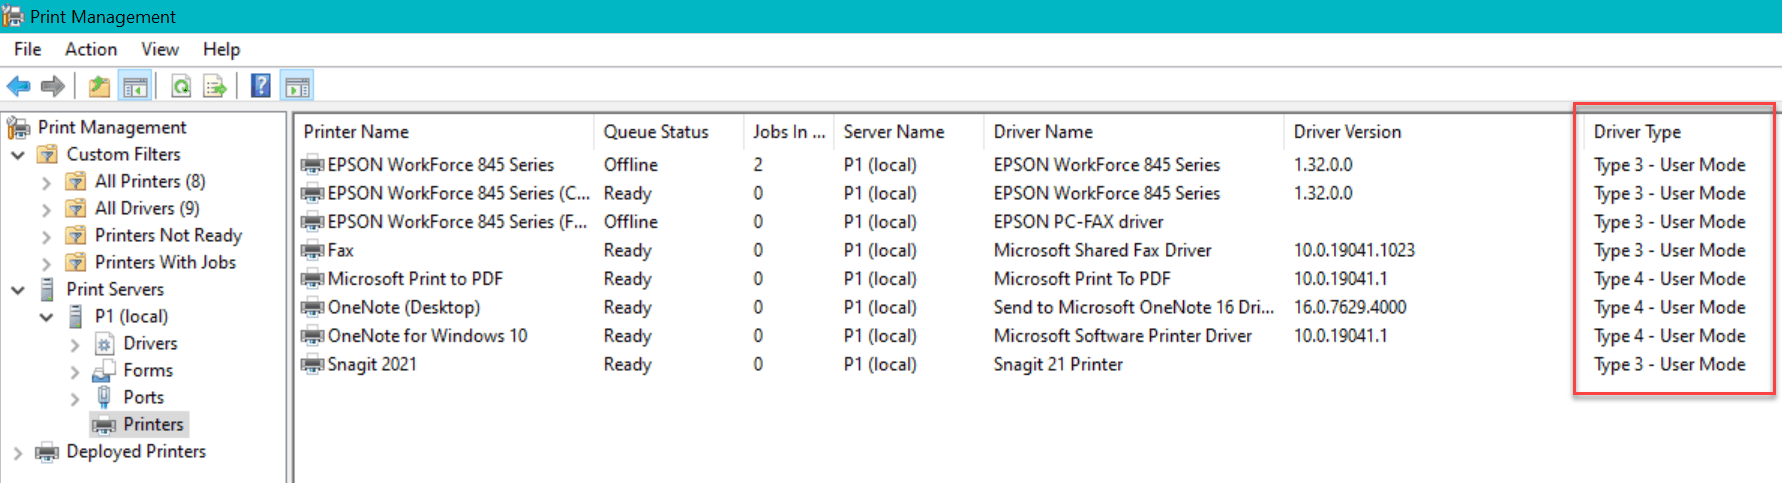Click the Deployed Printers icon in tree
This screenshot has width=1782, height=483.
click(x=47, y=452)
